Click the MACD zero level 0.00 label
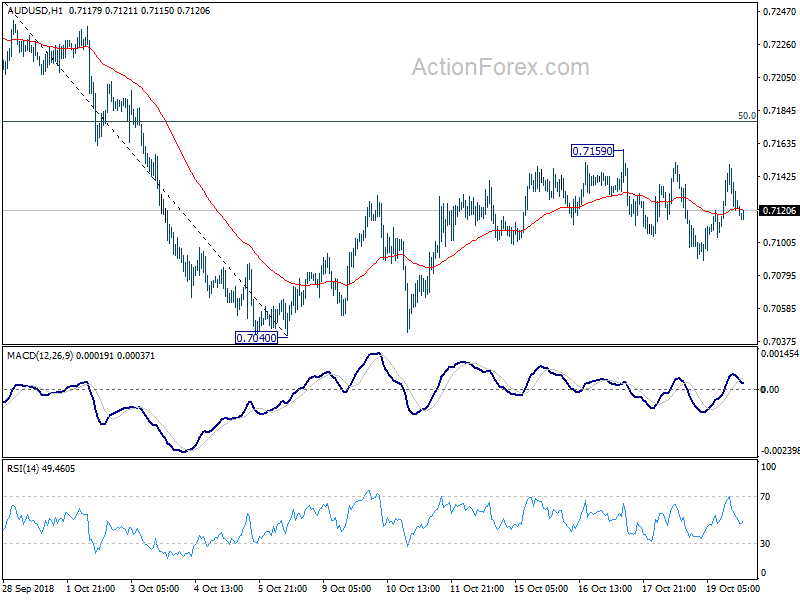This screenshot has height=600, width=800. click(769, 389)
